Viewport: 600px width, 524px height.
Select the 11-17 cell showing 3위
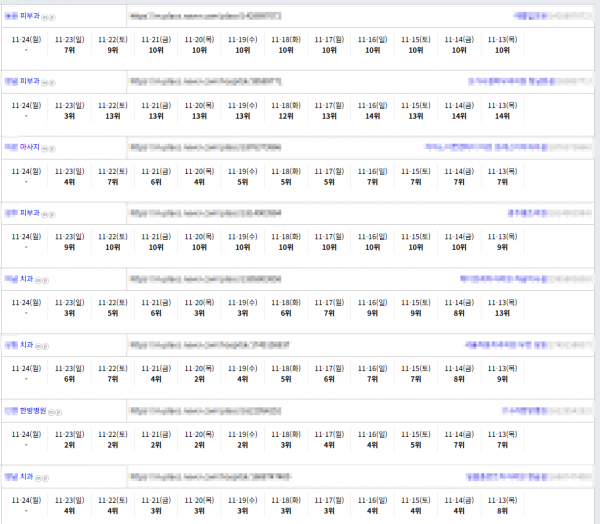329,505
